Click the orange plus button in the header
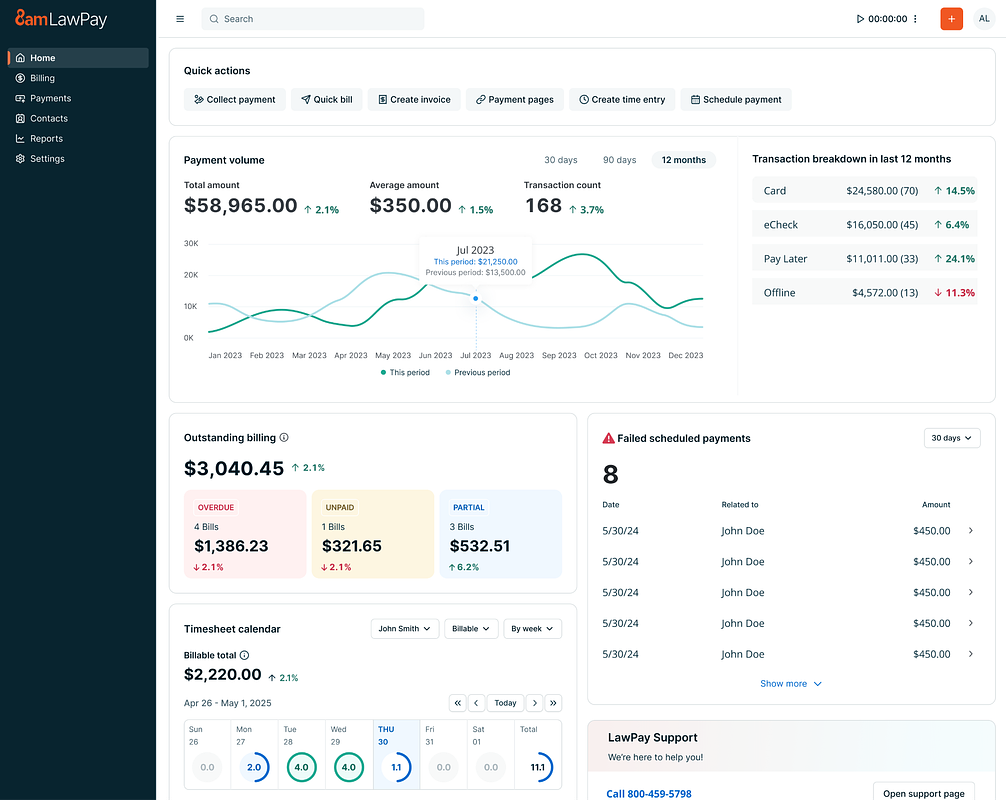Image resolution: width=1006 pixels, height=800 pixels. [x=951, y=18]
